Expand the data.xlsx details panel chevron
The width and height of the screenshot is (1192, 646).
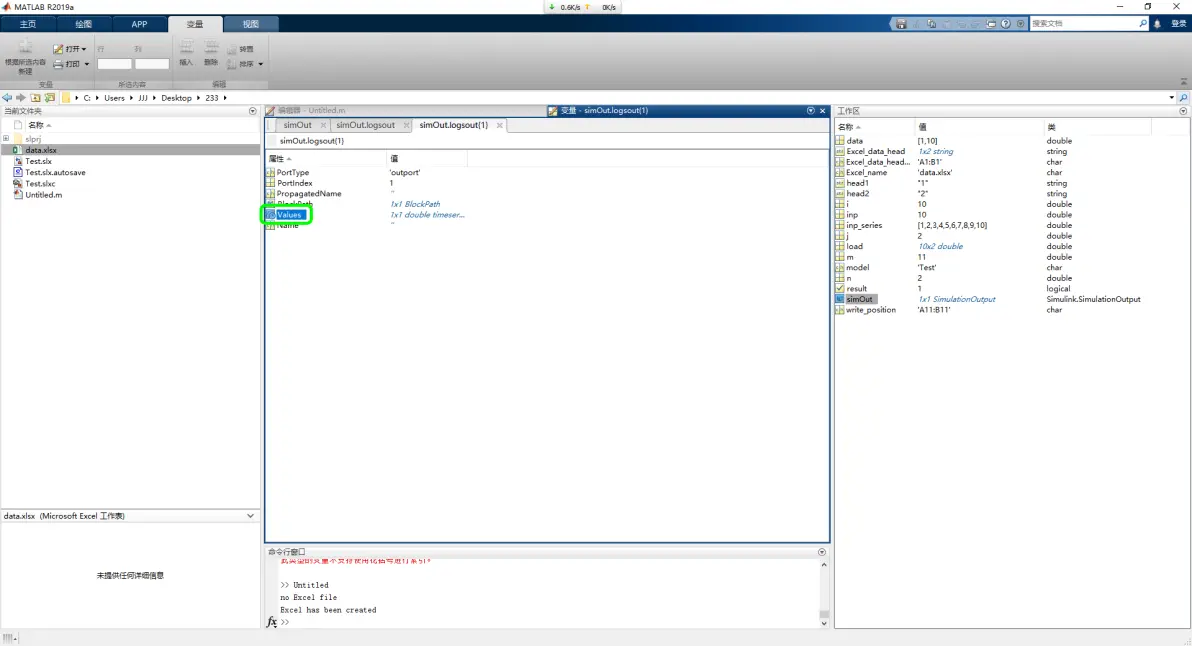(251, 515)
